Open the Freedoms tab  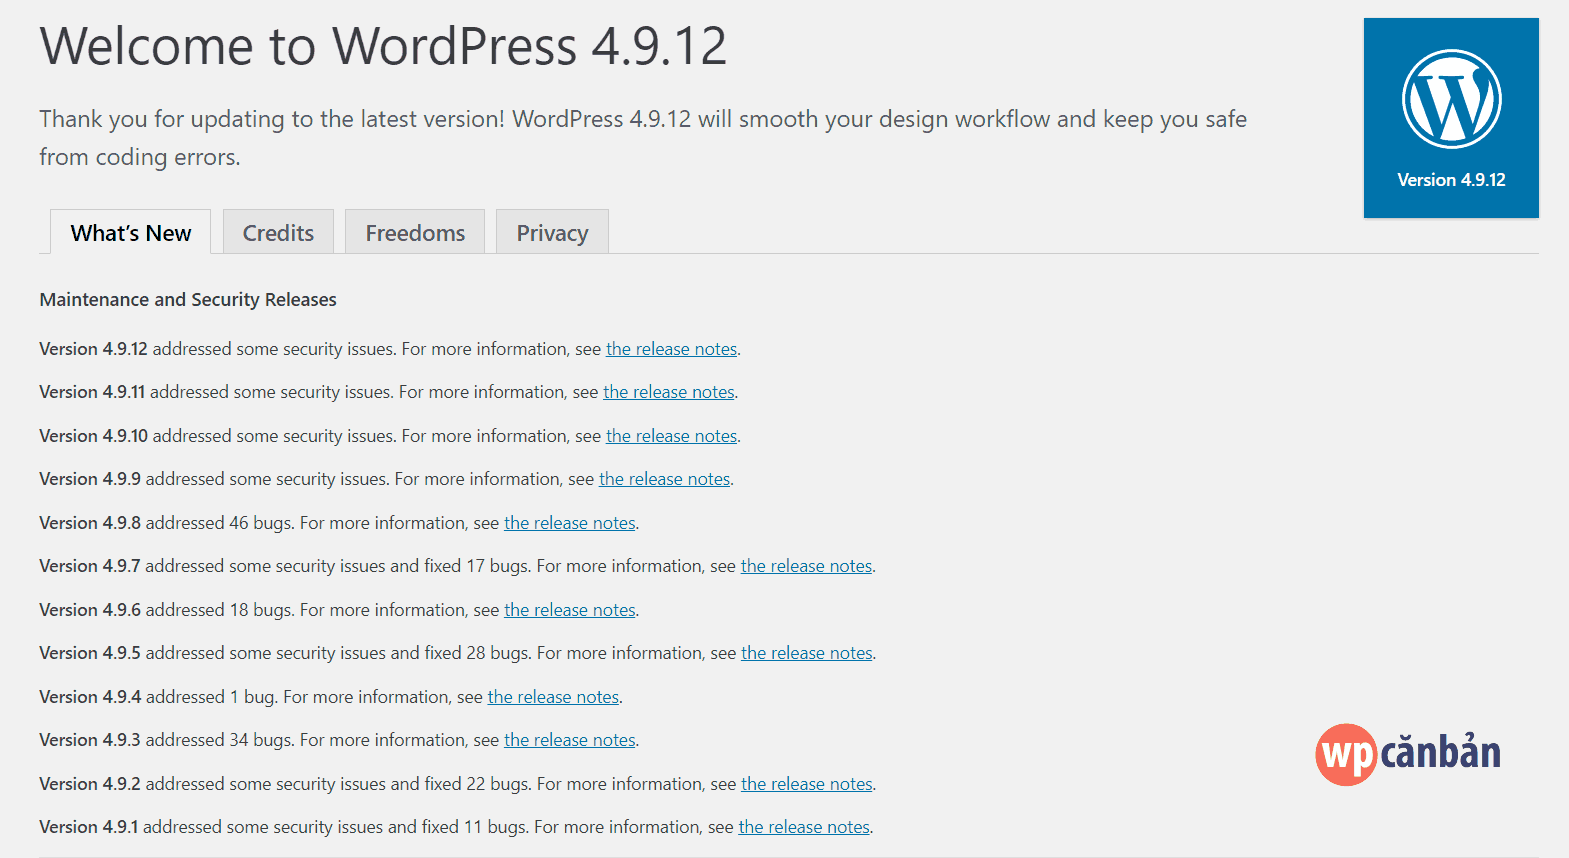(x=415, y=232)
